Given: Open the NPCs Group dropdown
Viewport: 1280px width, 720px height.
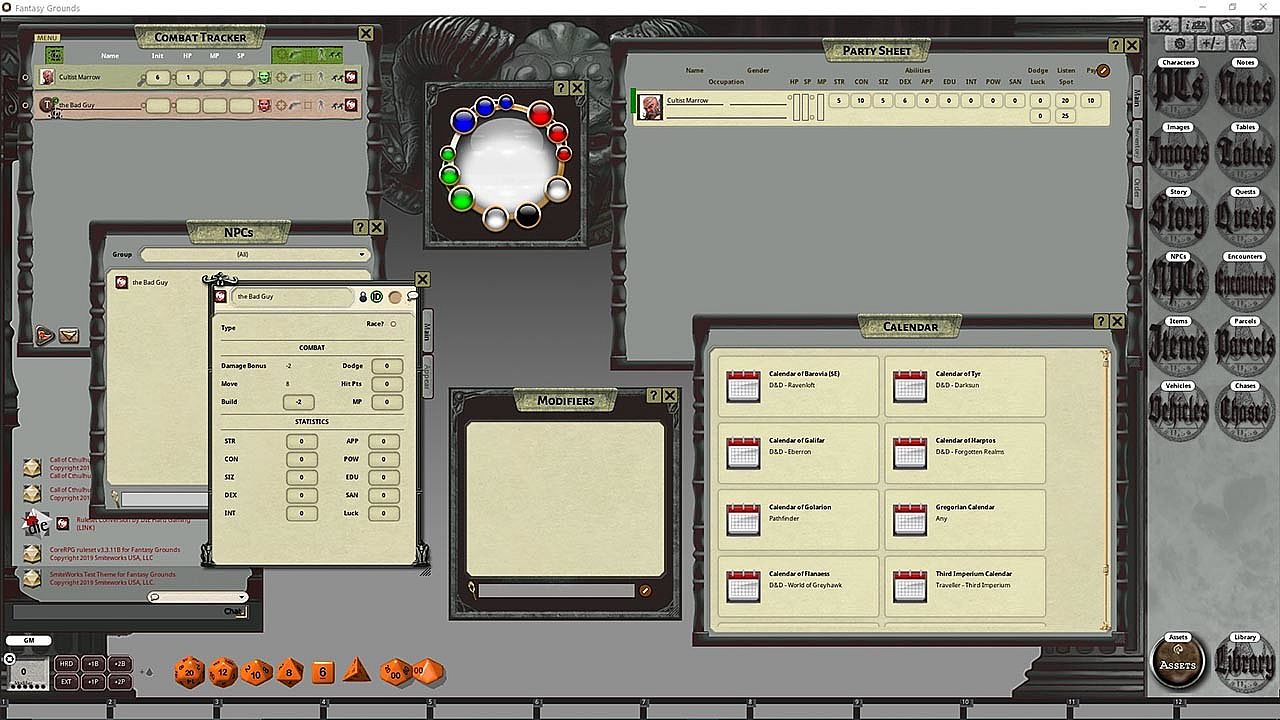Looking at the screenshot, I should coord(254,255).
